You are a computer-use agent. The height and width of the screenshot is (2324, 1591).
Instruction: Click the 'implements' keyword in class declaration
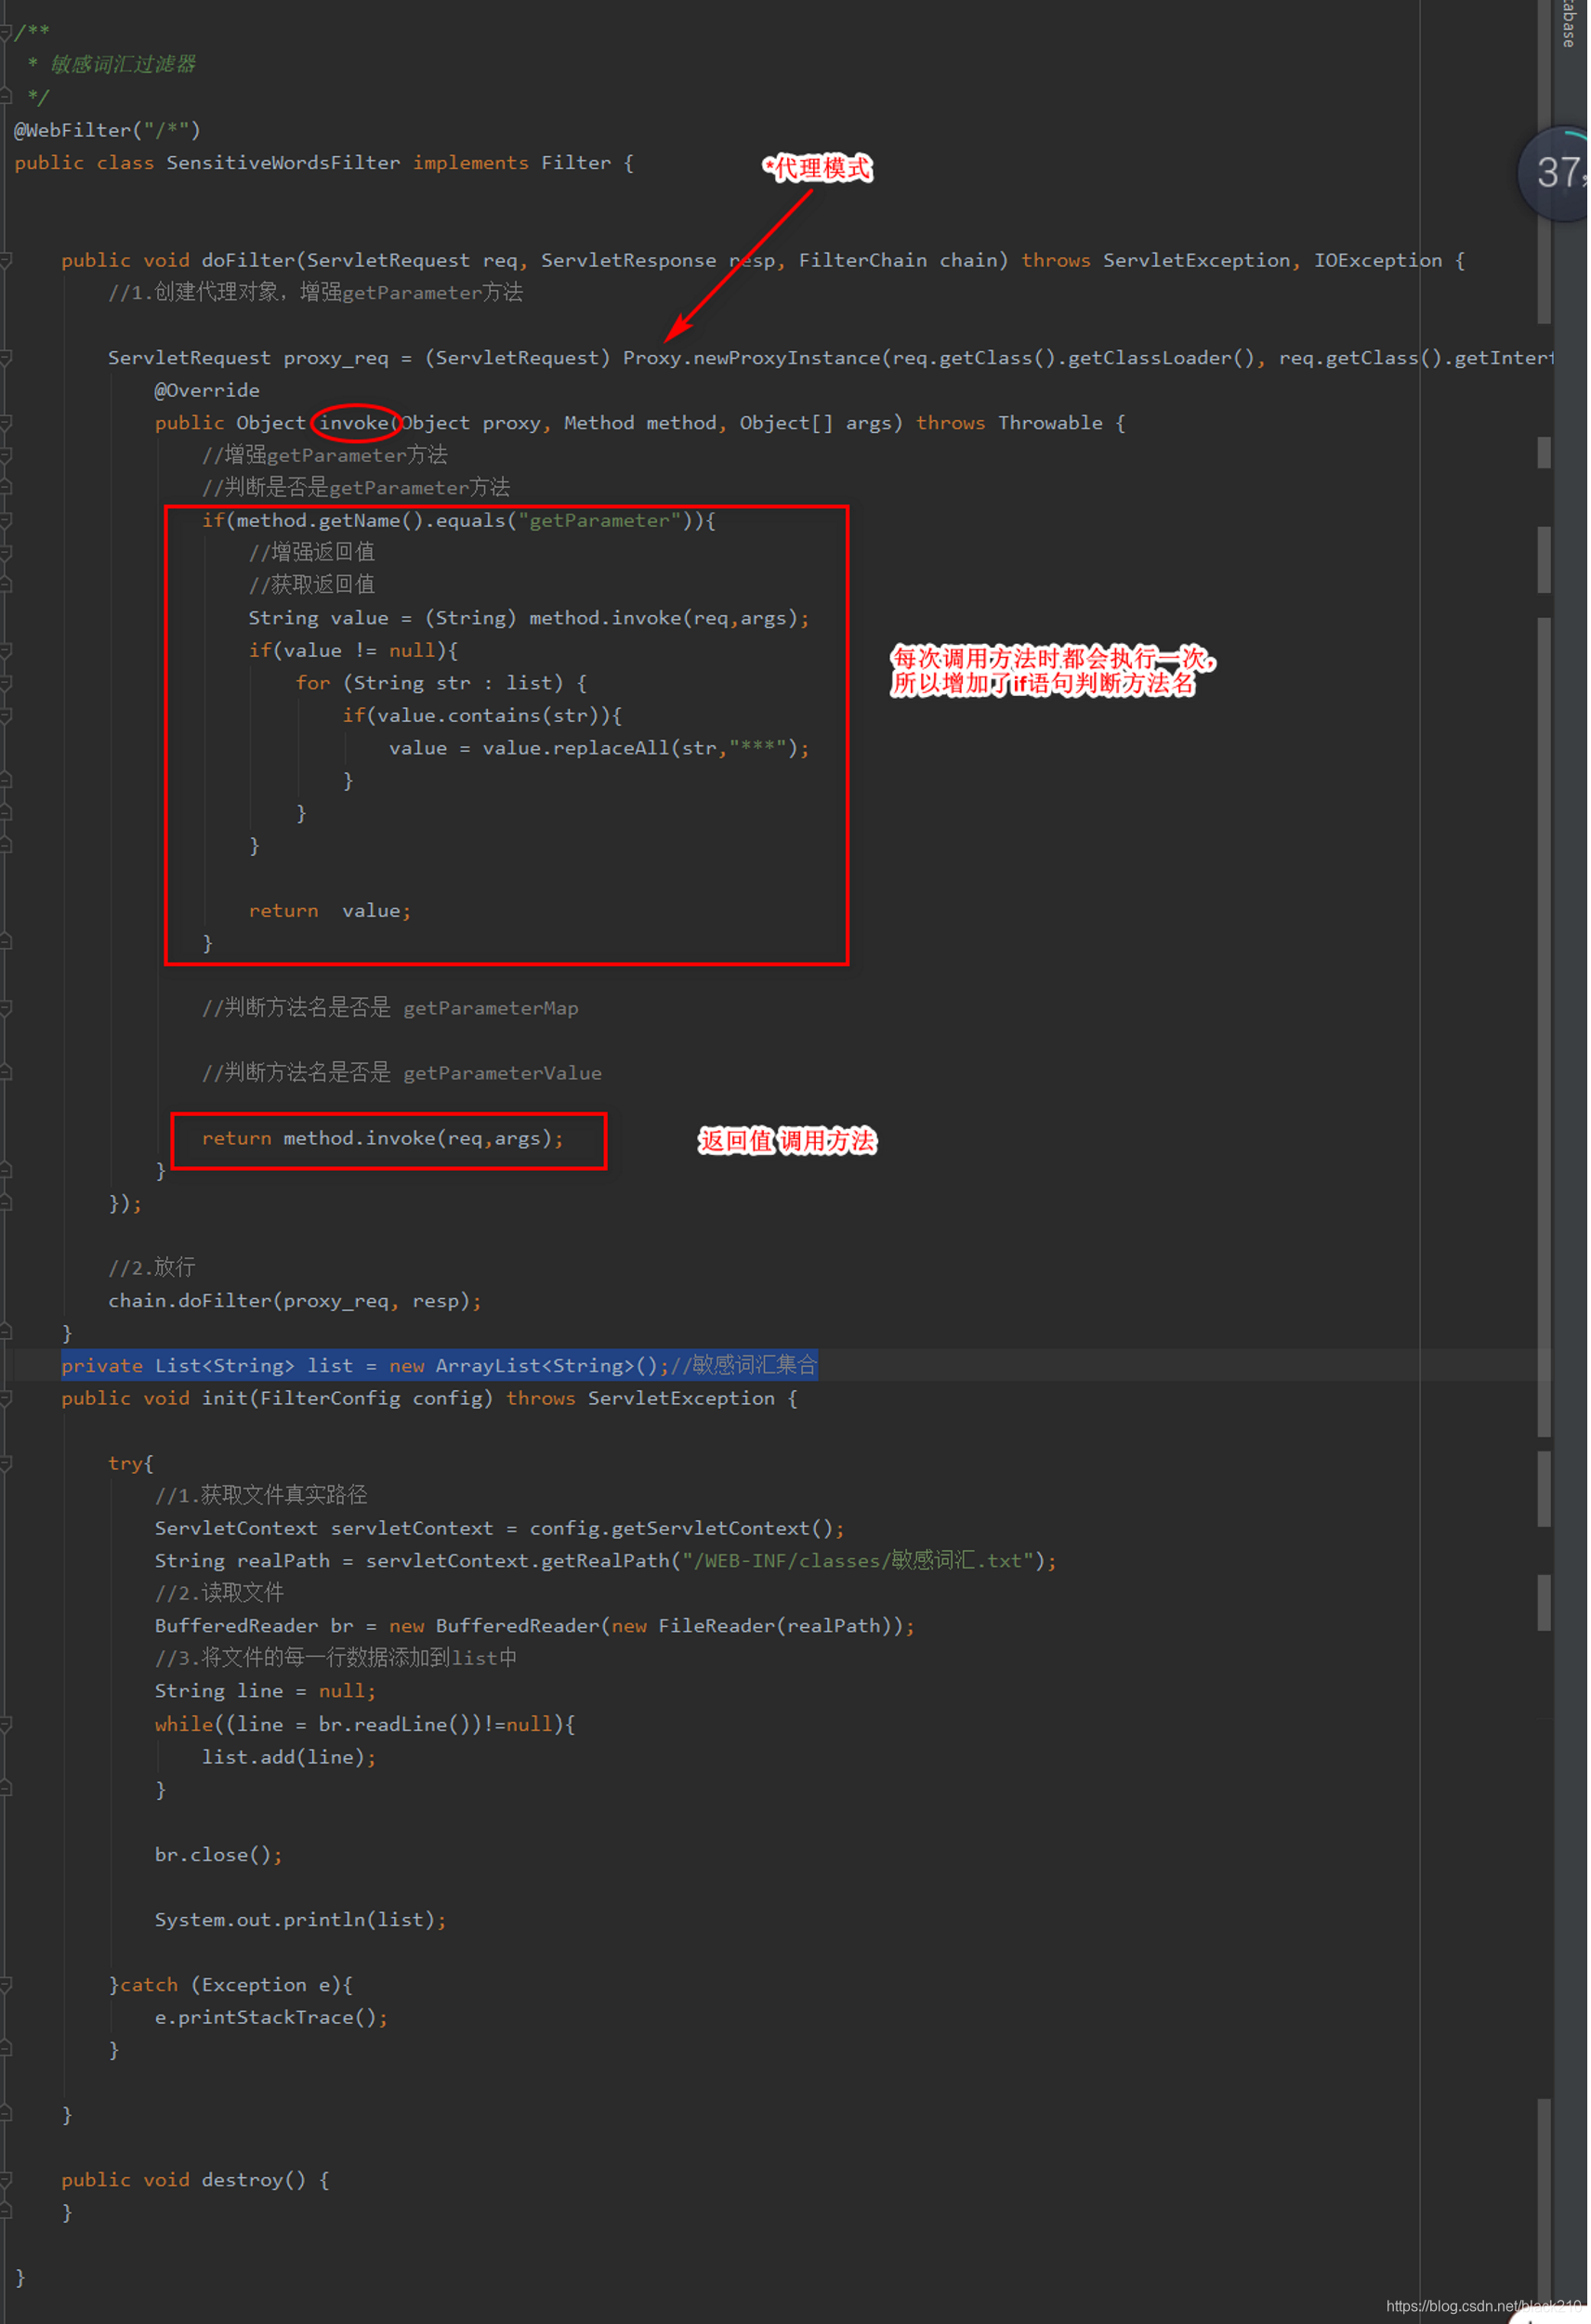tap(471, 163)
